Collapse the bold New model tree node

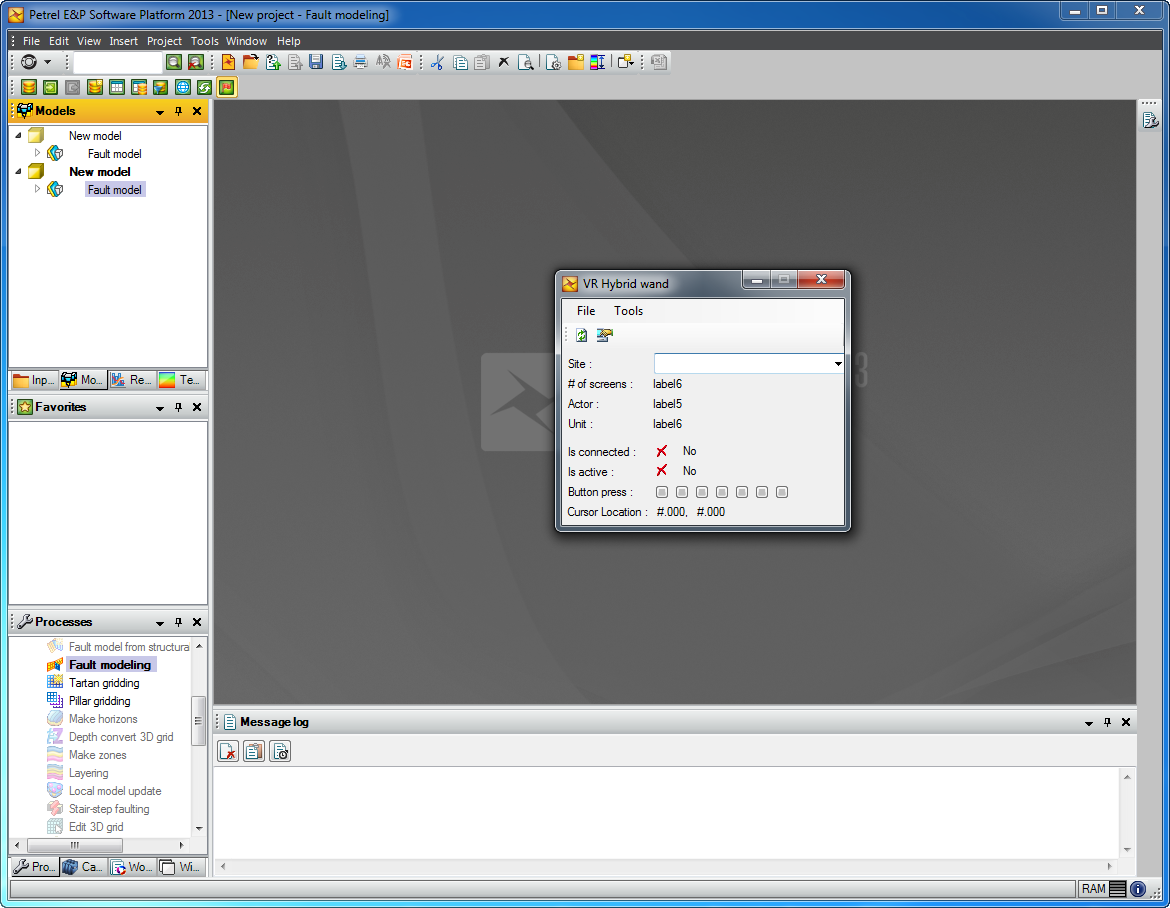tap(19, 172)
